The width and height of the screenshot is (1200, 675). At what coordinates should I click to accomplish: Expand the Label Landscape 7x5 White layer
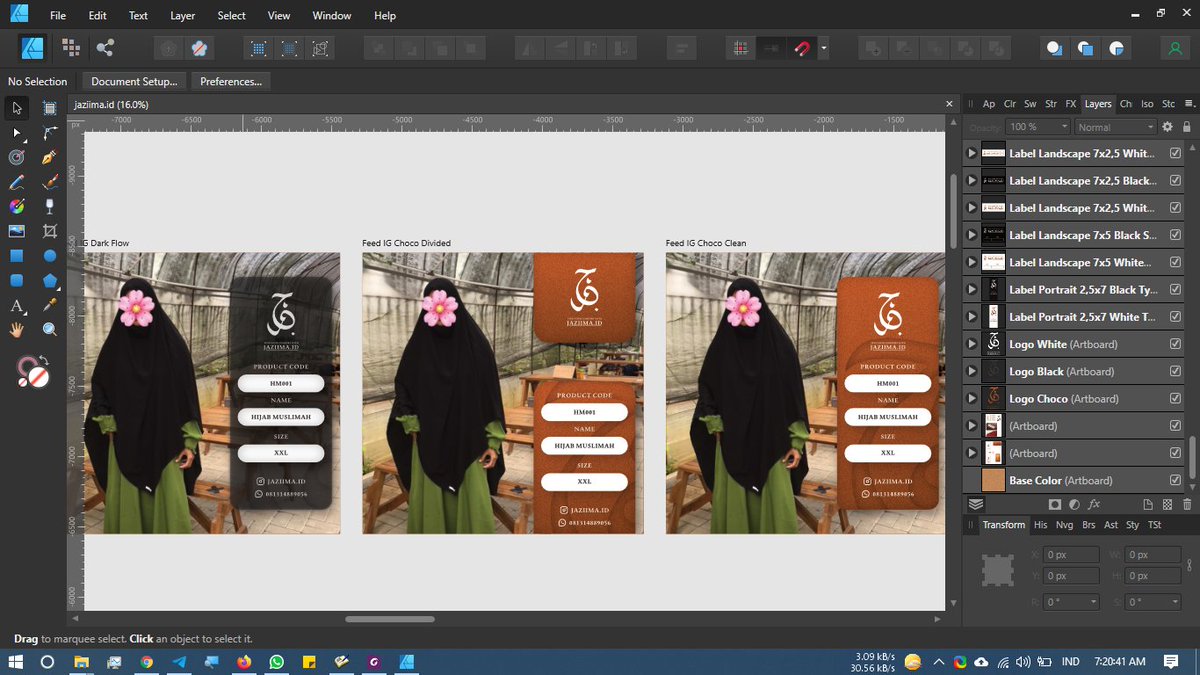(x=970, y=262)
